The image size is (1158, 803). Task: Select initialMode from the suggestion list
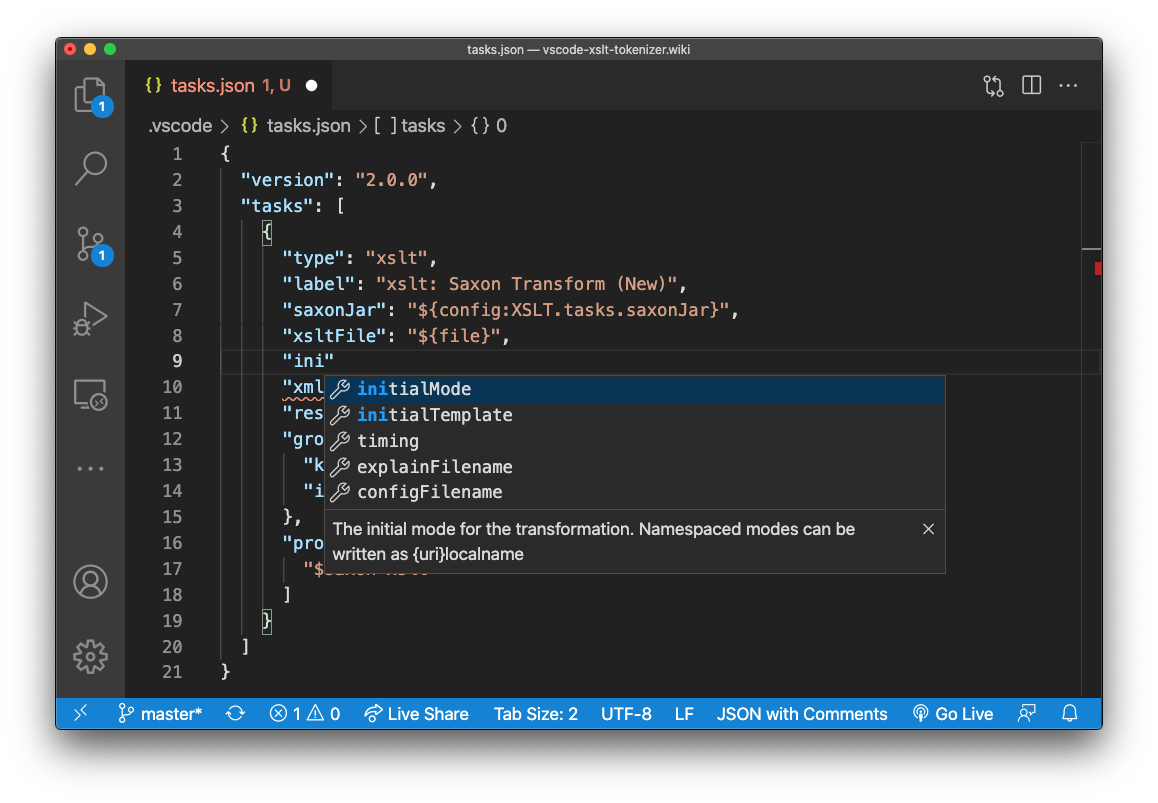coord(413,389)
